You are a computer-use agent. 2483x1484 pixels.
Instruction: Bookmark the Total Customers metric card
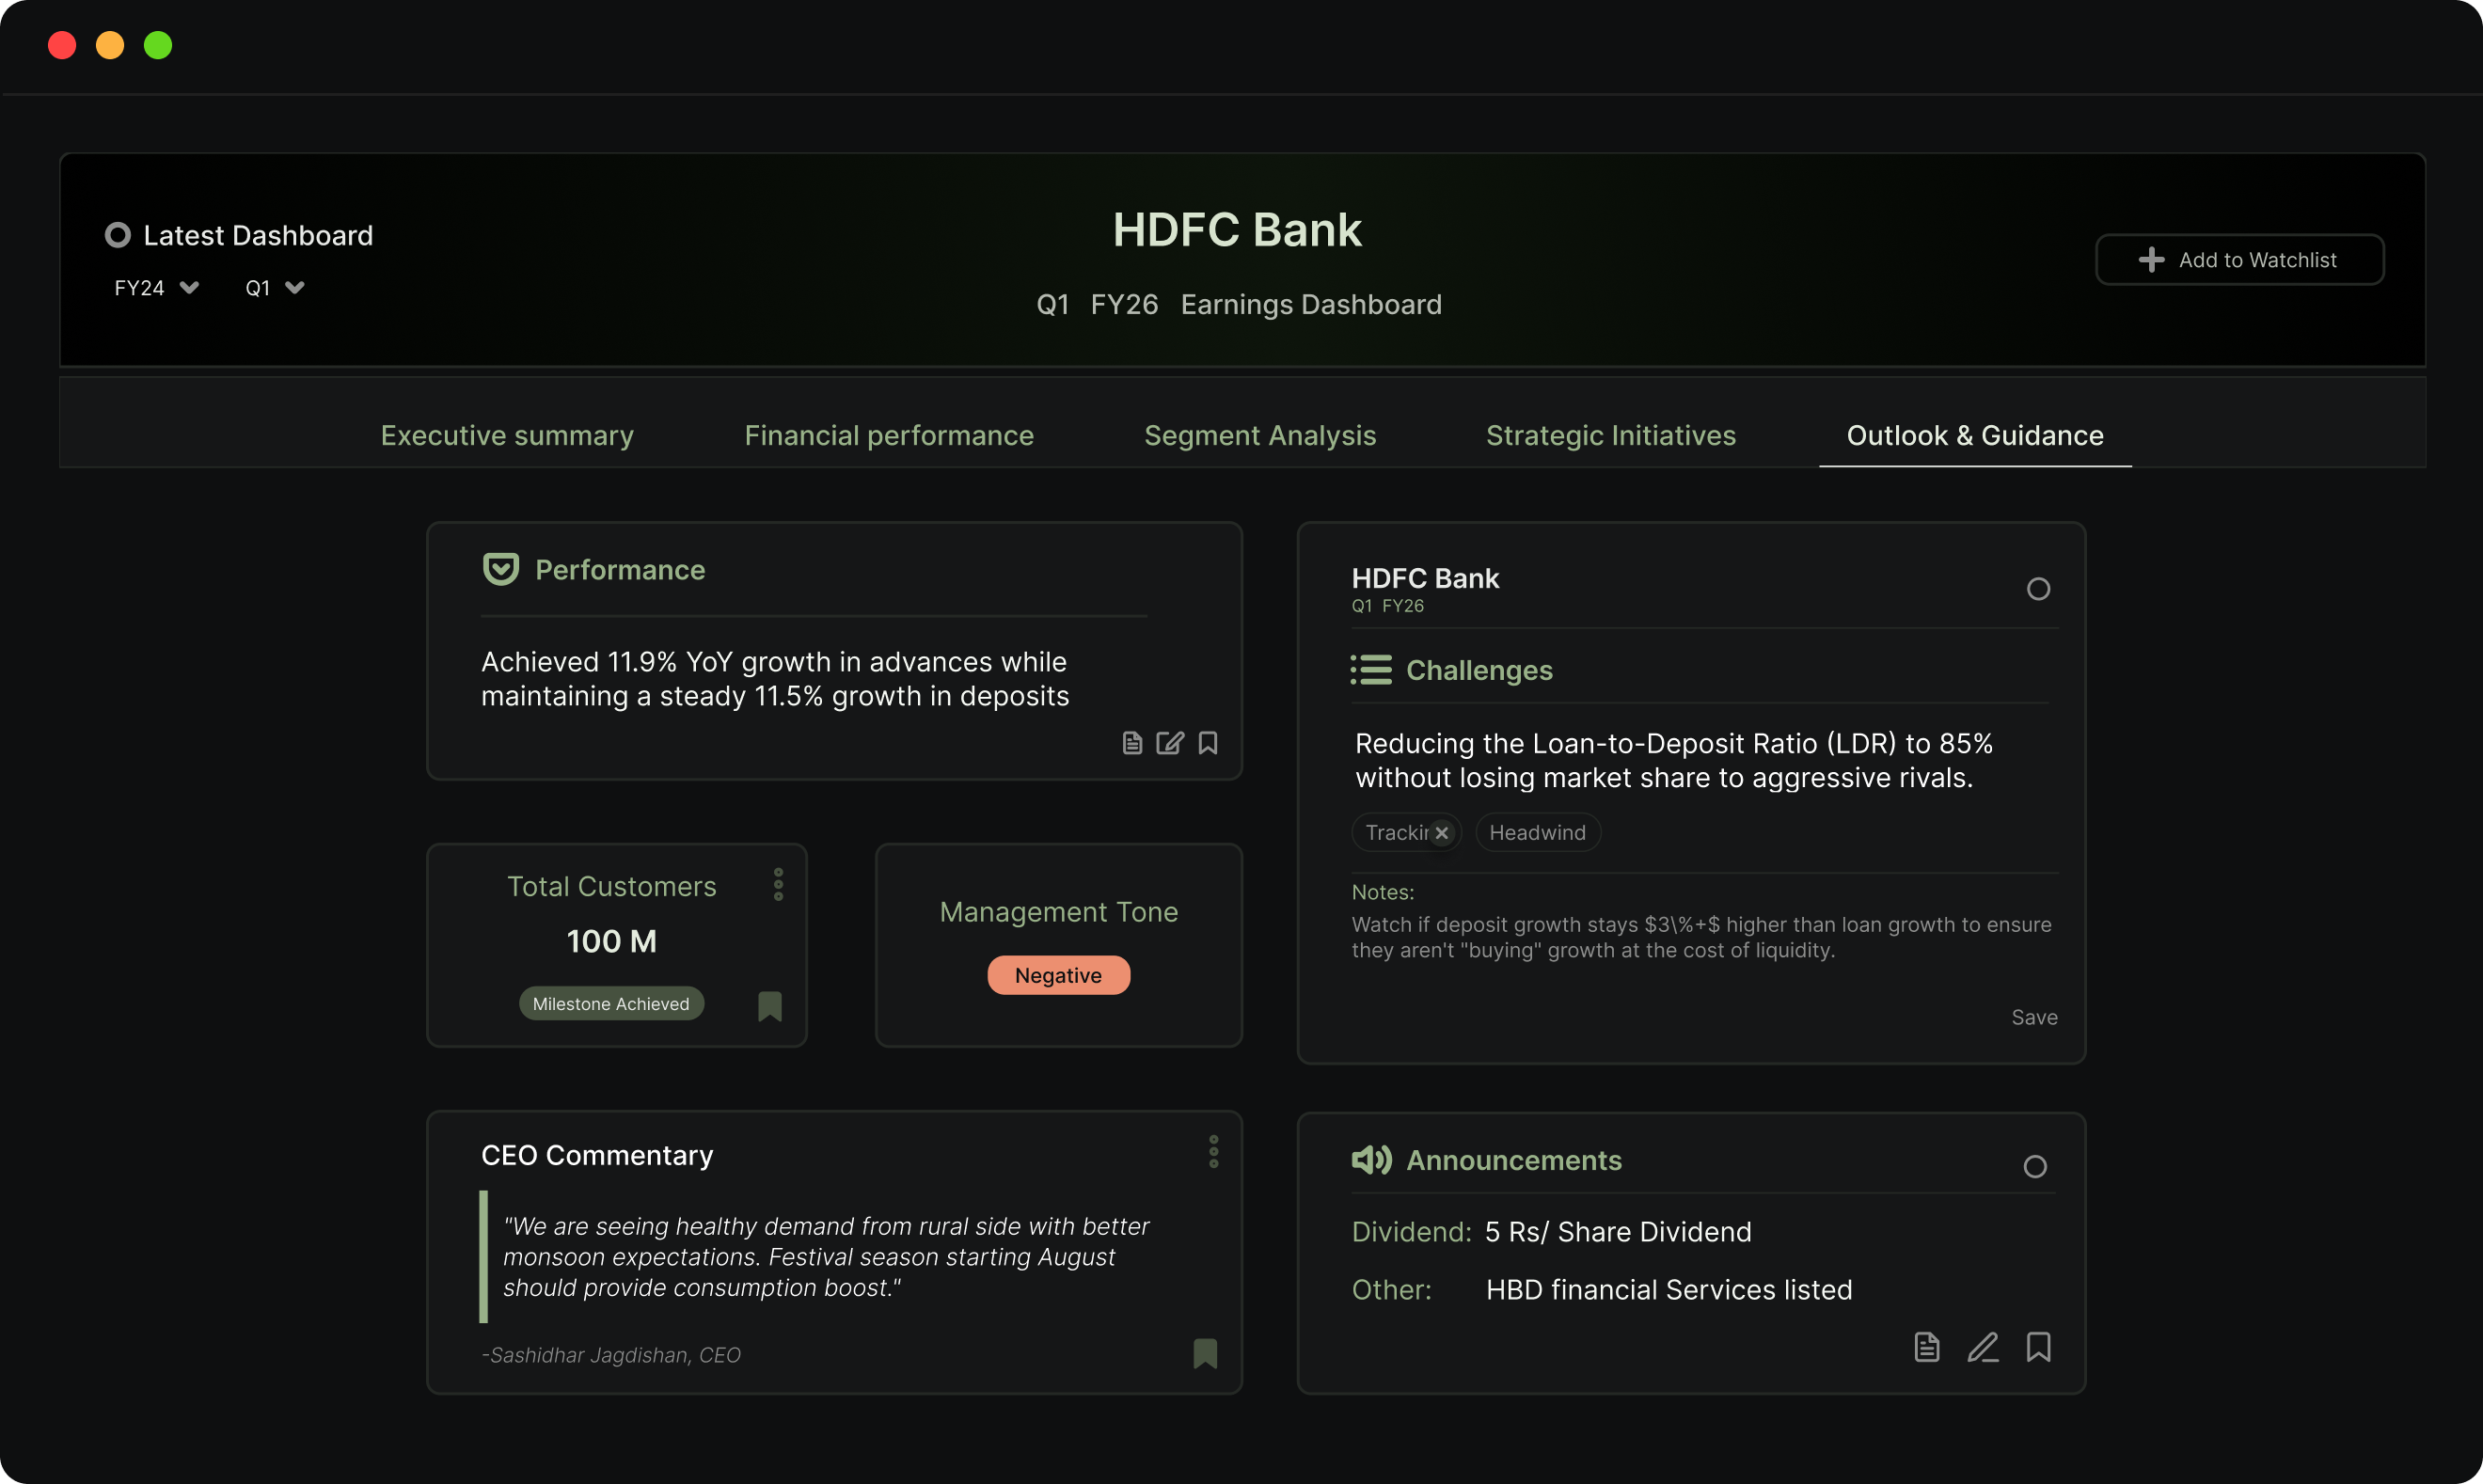click(x=770, y=1007)
